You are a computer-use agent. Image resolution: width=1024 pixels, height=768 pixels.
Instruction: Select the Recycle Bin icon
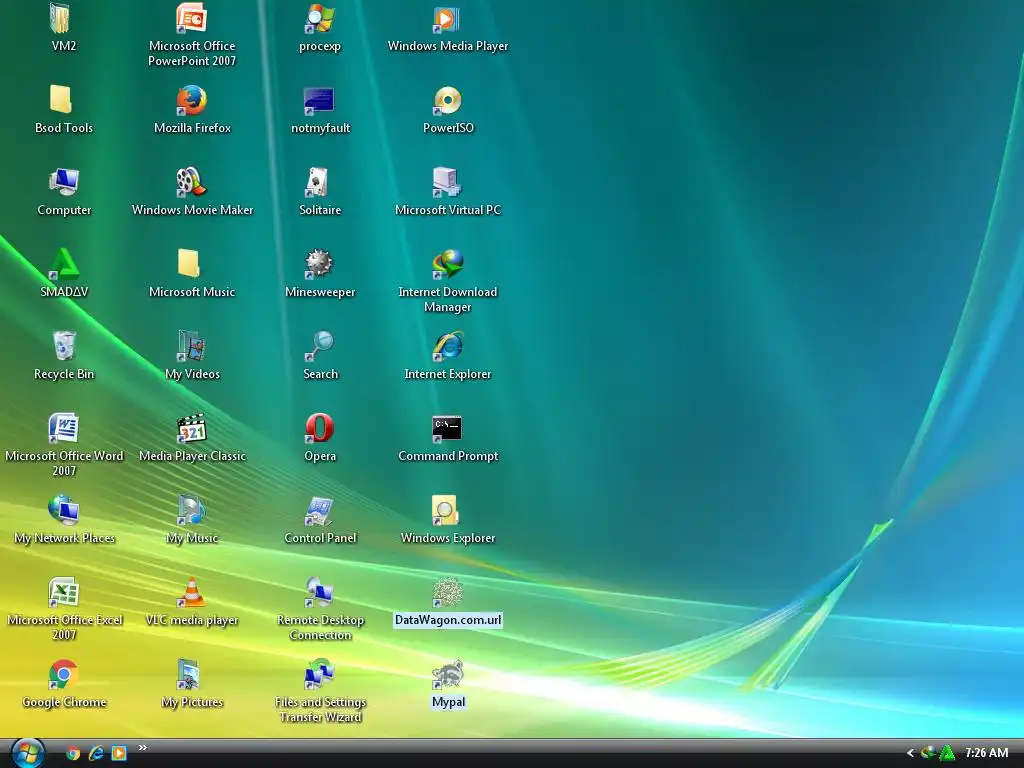pyautogui.click(x=63, y=346)
